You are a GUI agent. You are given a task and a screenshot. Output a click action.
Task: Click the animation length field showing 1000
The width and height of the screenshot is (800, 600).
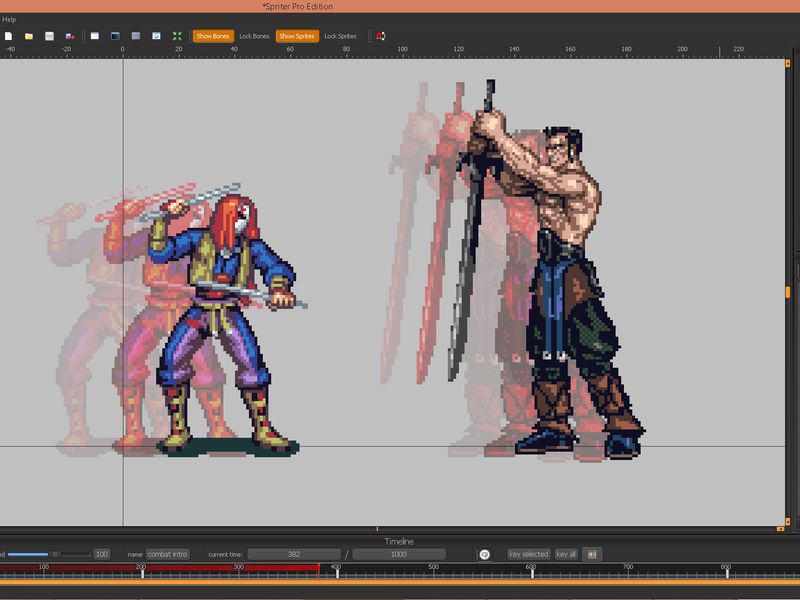[x=399, y=555]
